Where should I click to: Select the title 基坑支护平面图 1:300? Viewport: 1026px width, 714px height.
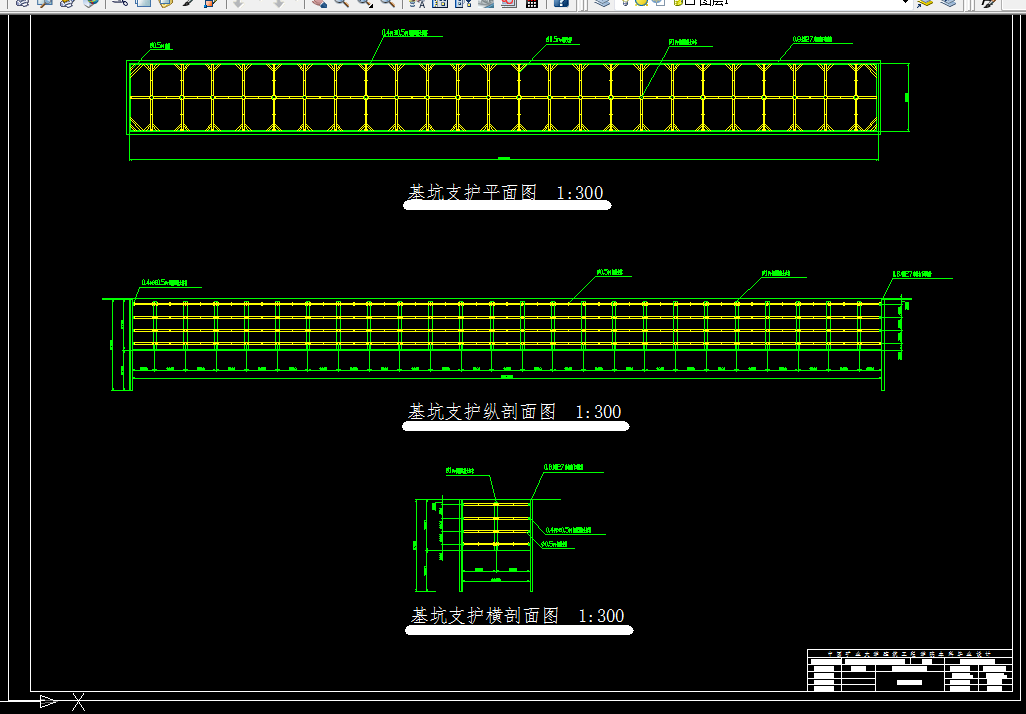[506, 192]
